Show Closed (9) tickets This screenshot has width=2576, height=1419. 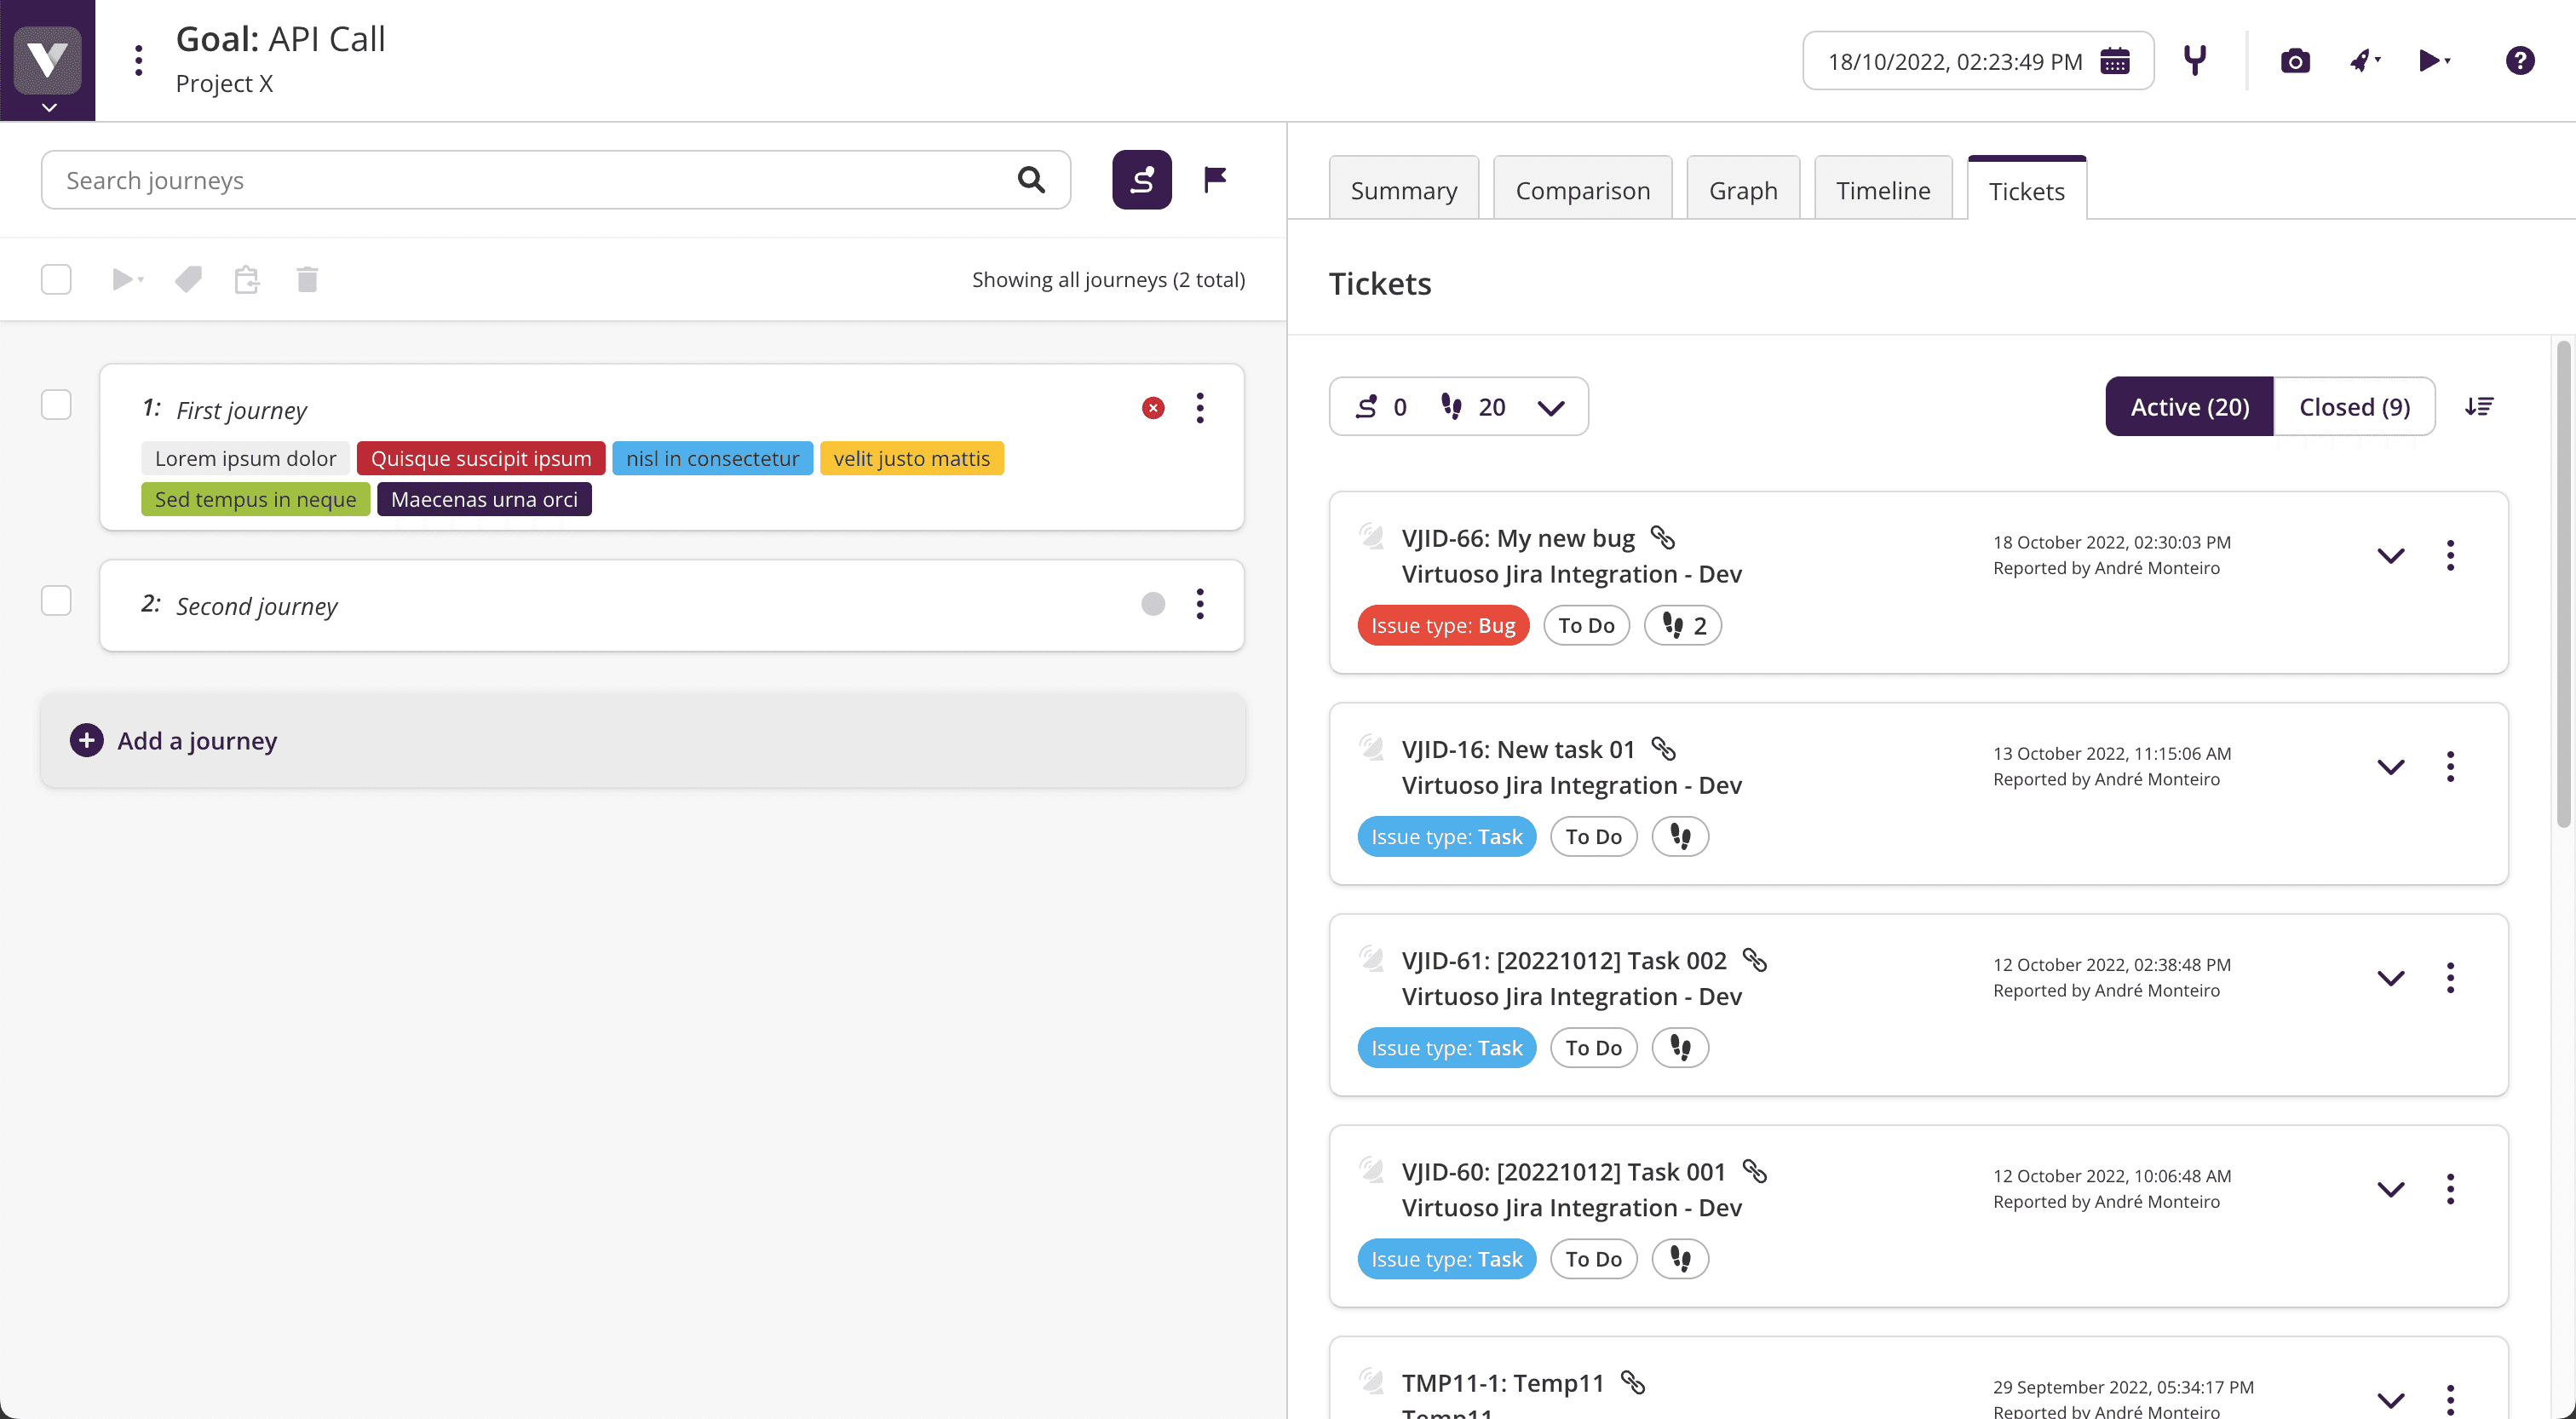click(x=2353, y=407)
